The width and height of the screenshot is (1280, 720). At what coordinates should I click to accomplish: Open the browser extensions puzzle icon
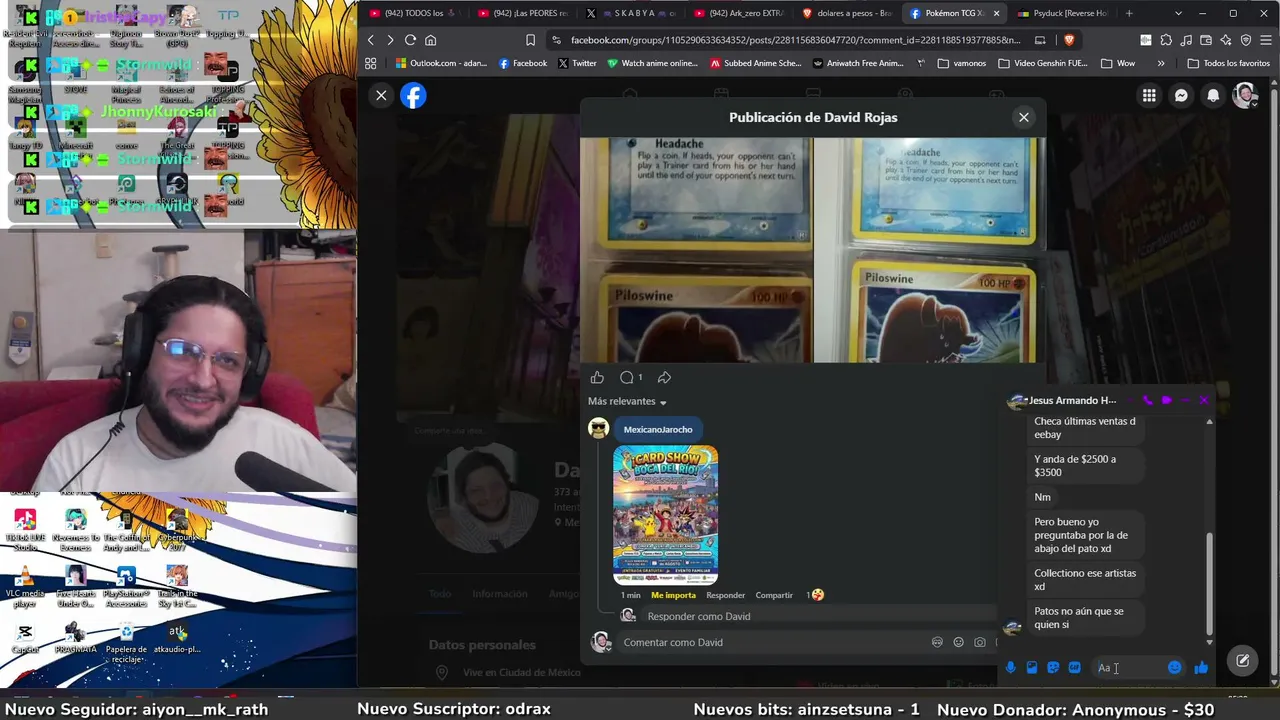[x=1166, y=40]
